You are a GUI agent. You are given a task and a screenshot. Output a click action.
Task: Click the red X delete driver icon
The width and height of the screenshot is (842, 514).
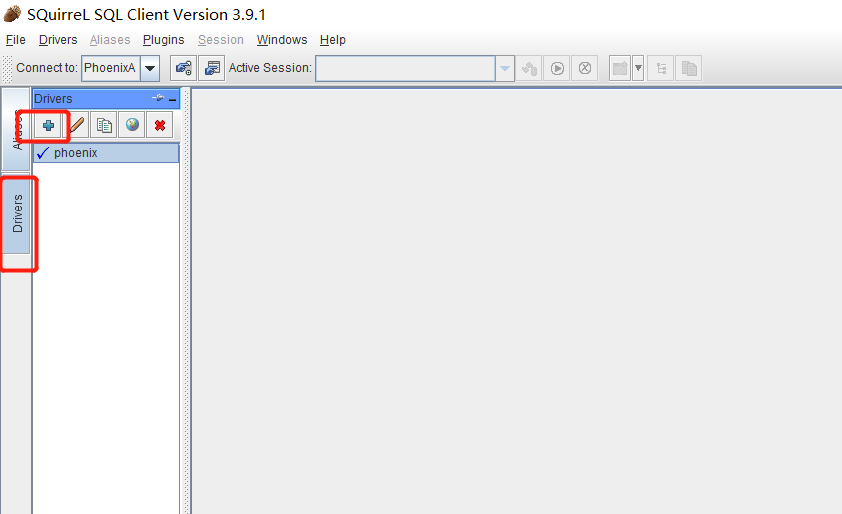click(159, 125)
